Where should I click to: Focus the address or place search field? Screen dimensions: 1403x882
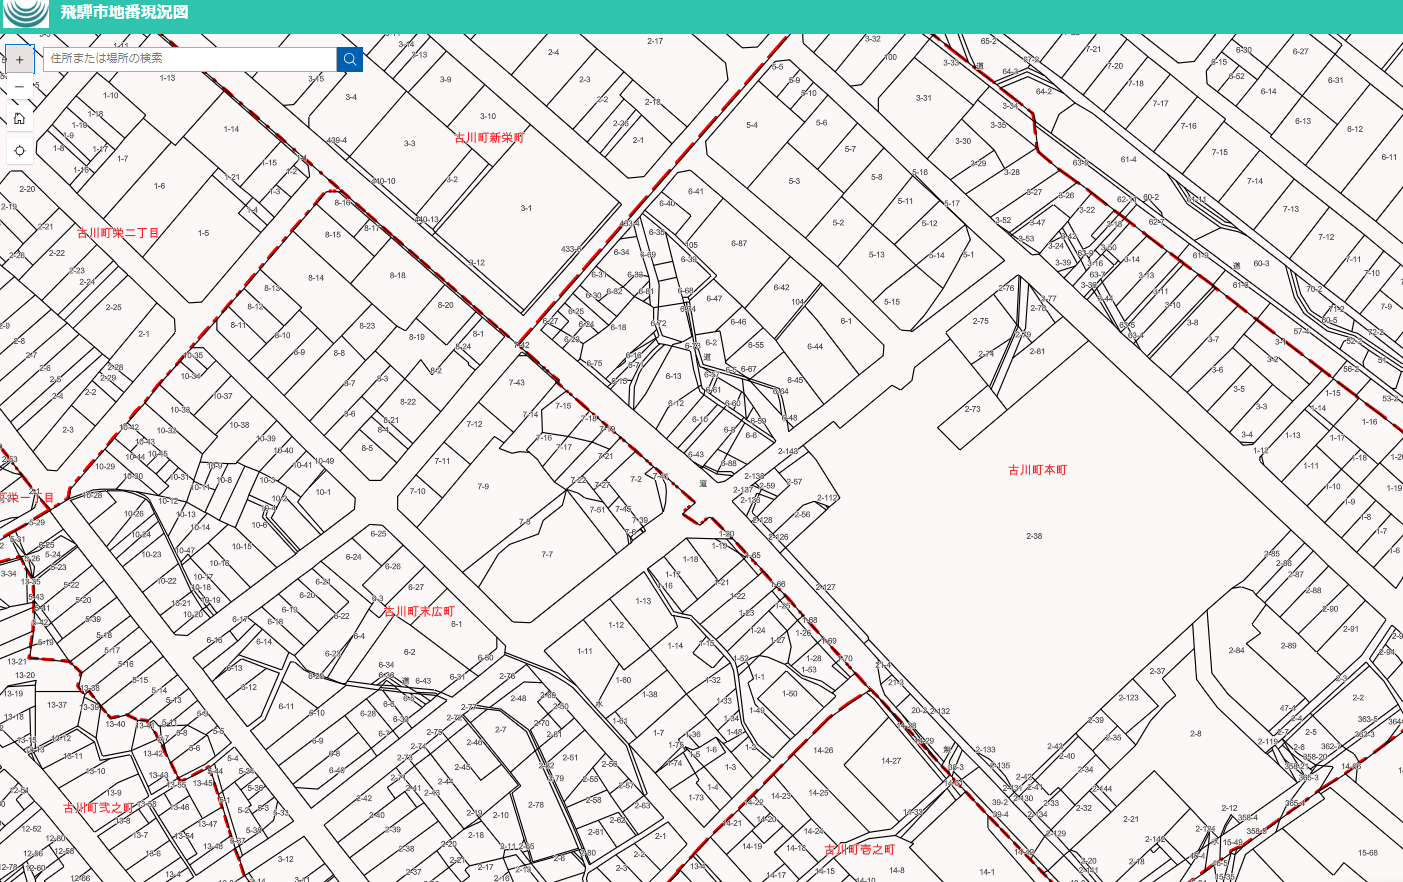[190, 59]
